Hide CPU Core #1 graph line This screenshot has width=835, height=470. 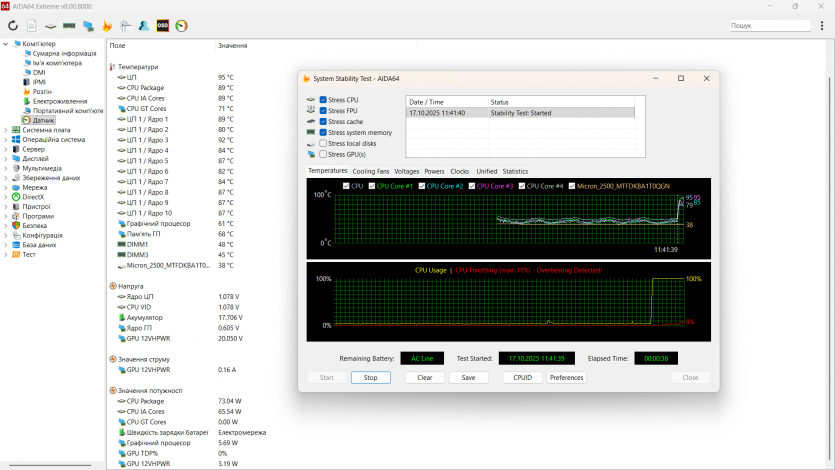pyautogui.click(x=371, y=186)
